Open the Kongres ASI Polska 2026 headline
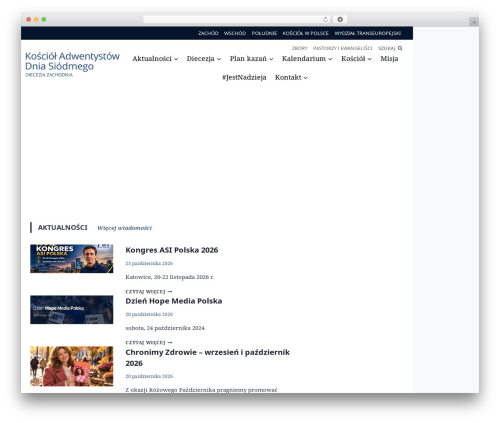 172,250
